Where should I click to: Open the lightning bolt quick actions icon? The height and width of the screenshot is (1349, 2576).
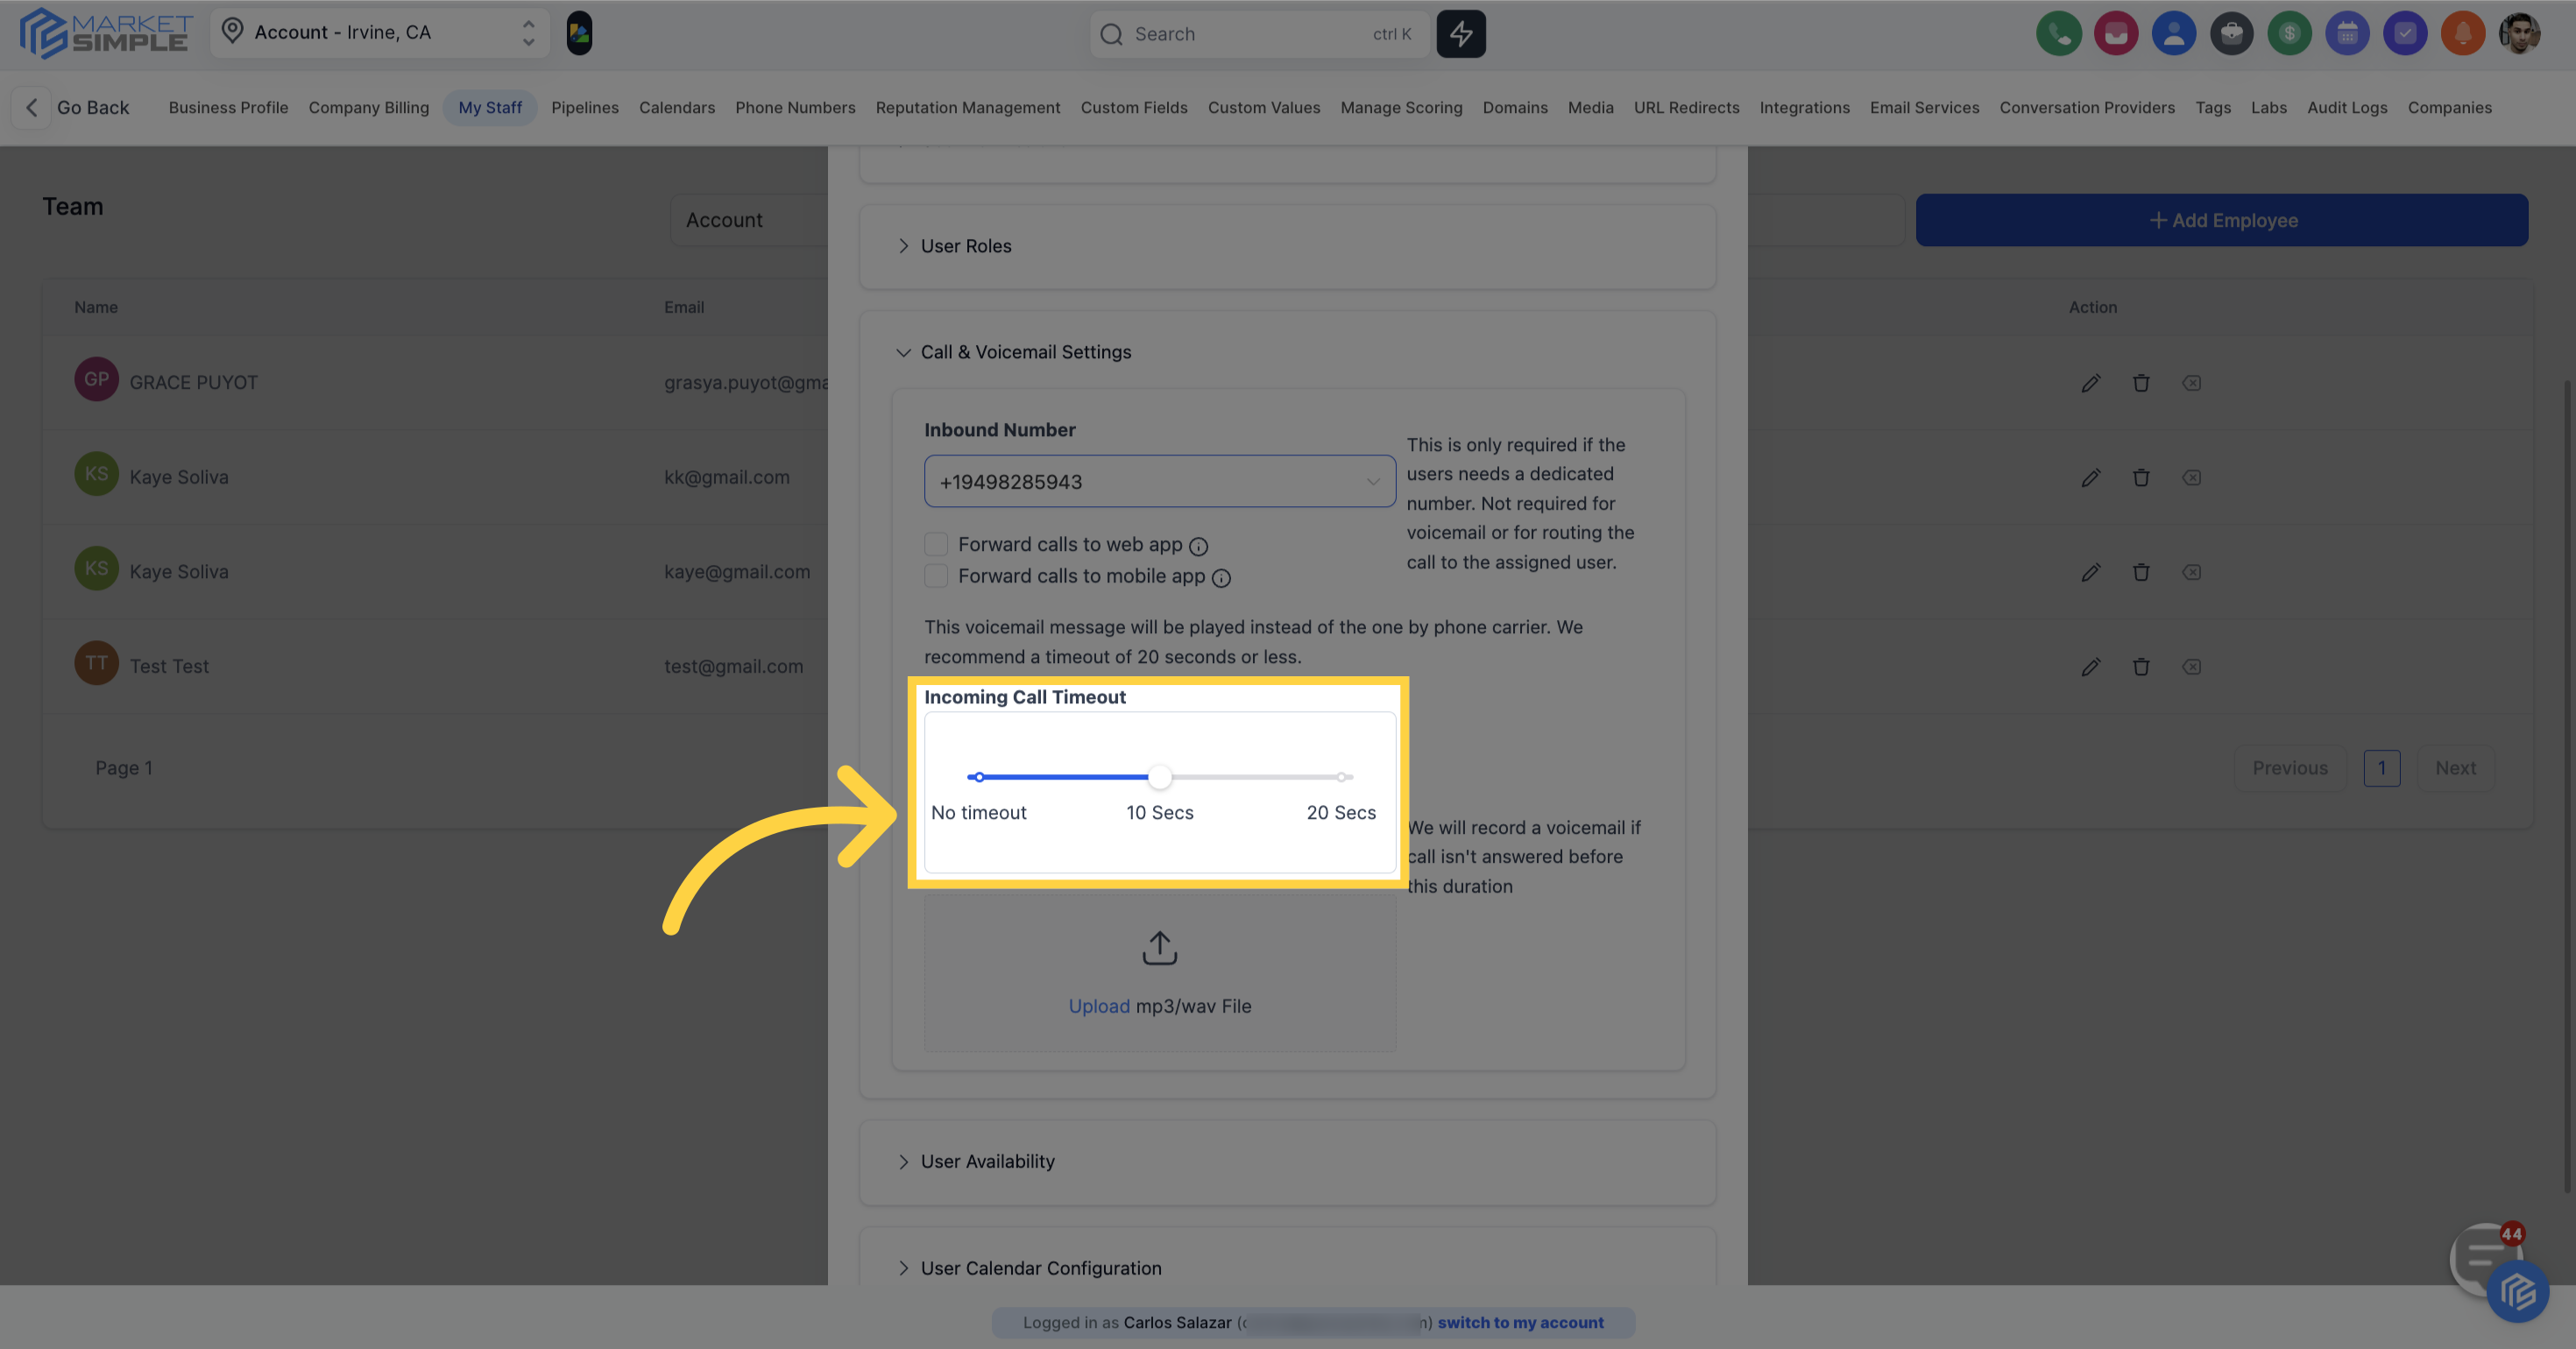point(1461,34)
